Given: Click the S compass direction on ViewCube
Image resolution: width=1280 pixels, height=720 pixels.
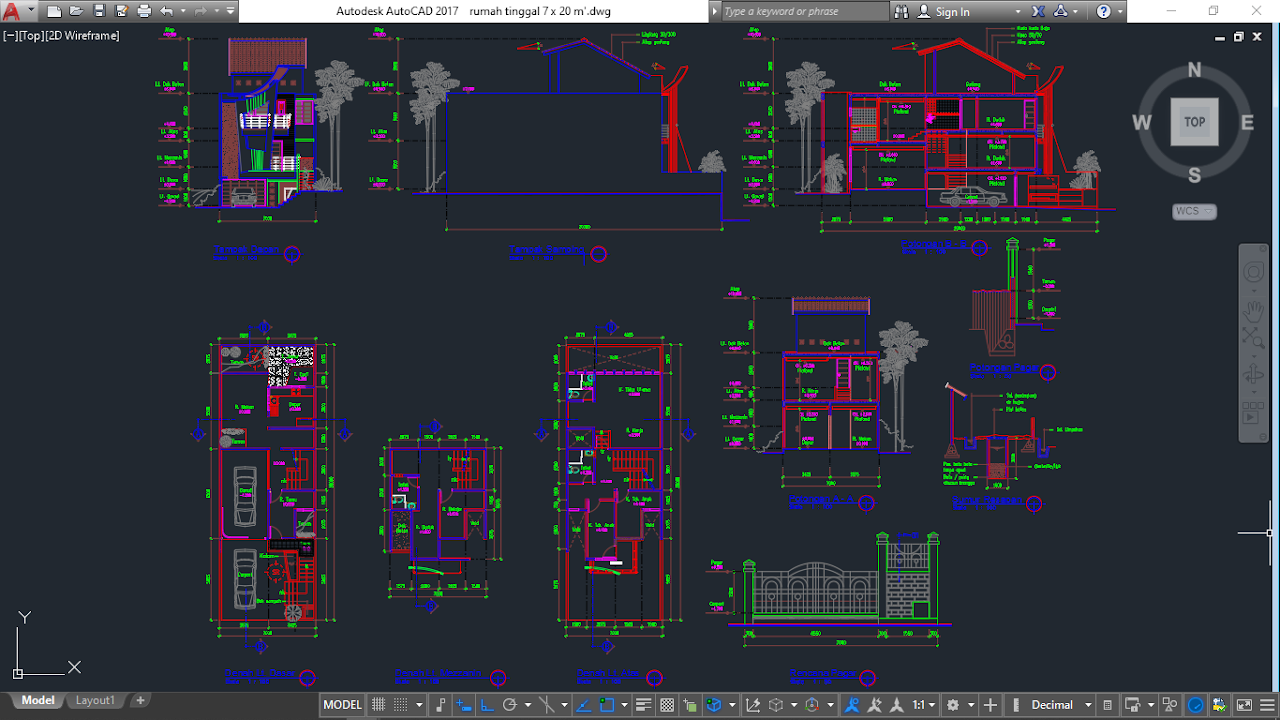Looking at the screenshot, I should (1194, 176).
